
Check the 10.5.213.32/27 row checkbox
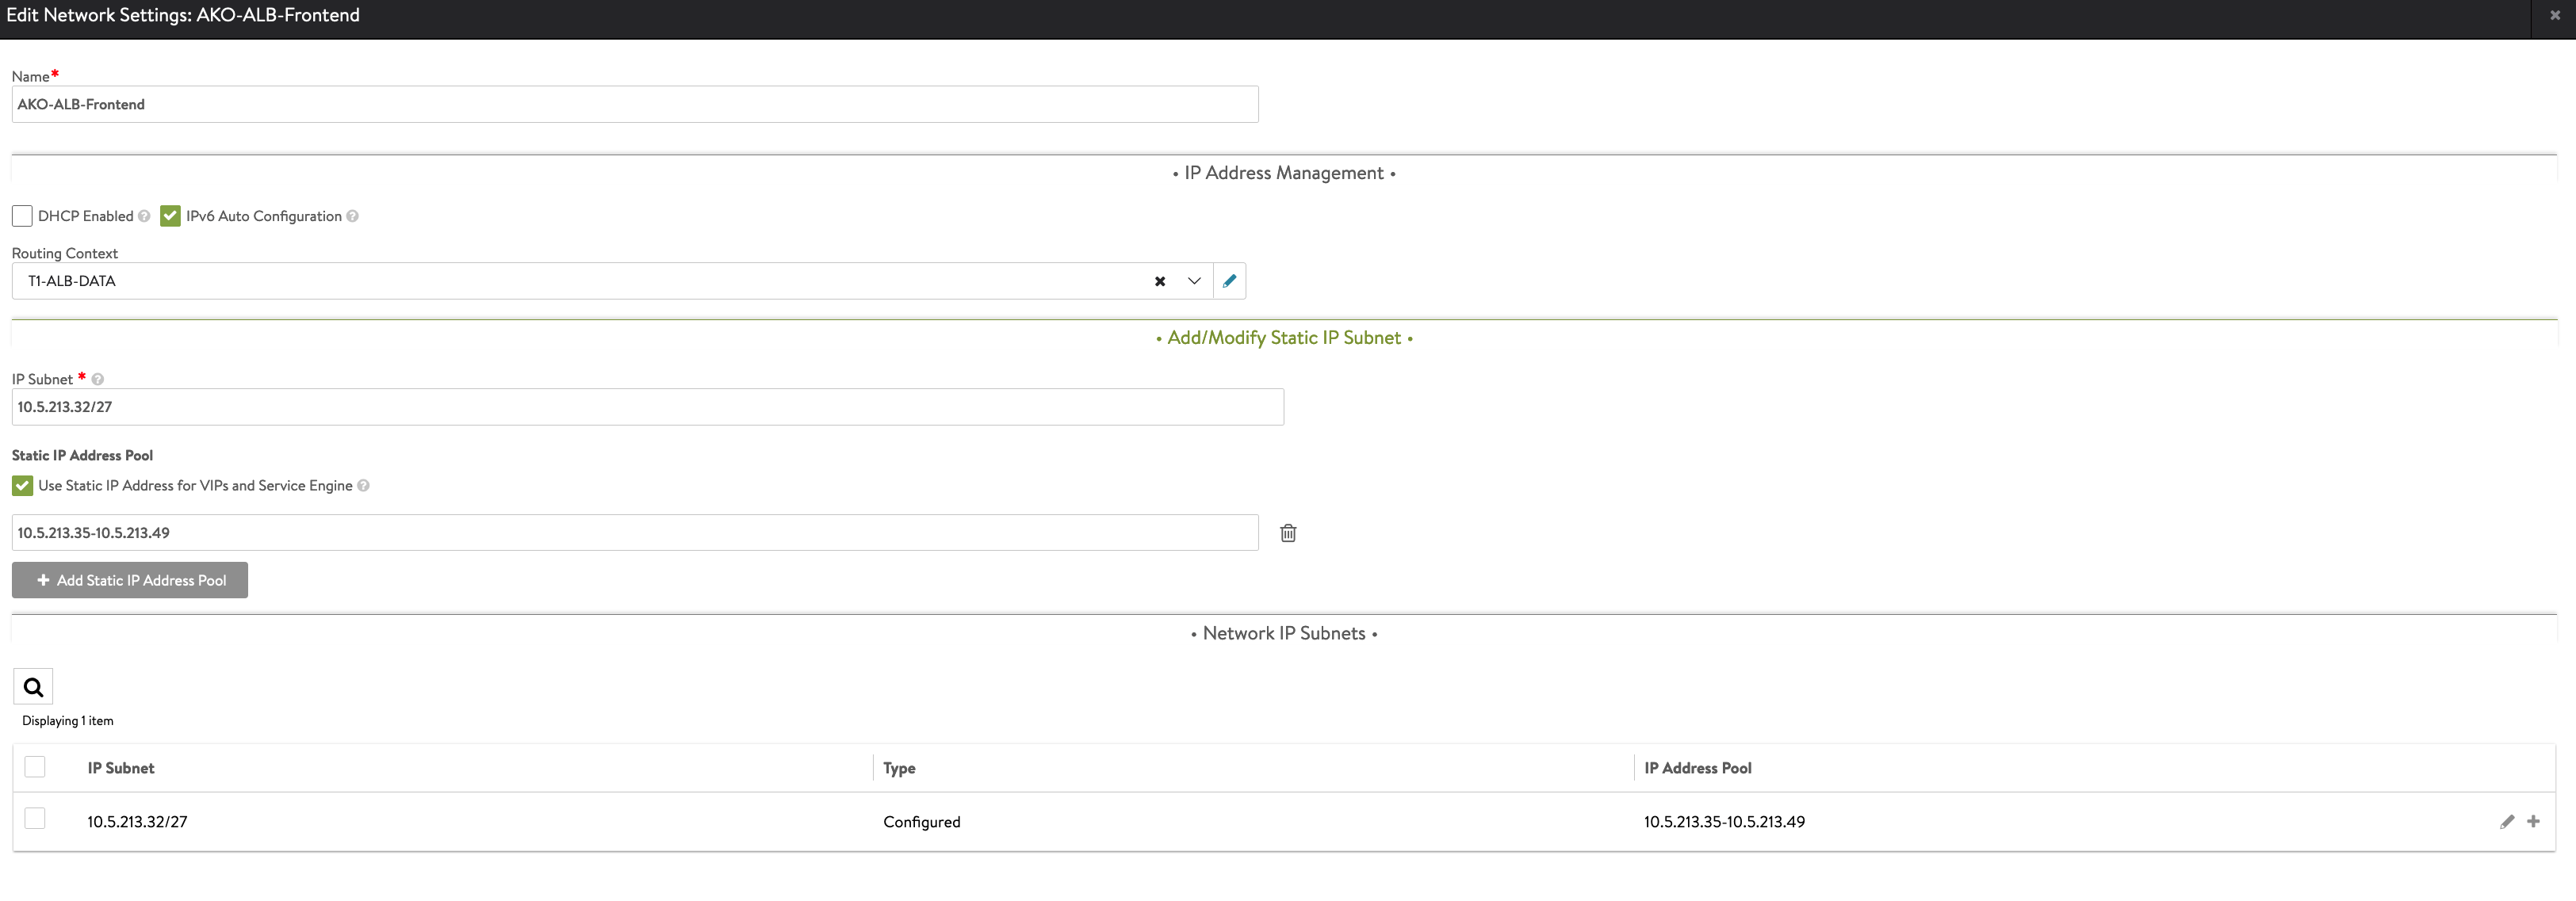35,819
